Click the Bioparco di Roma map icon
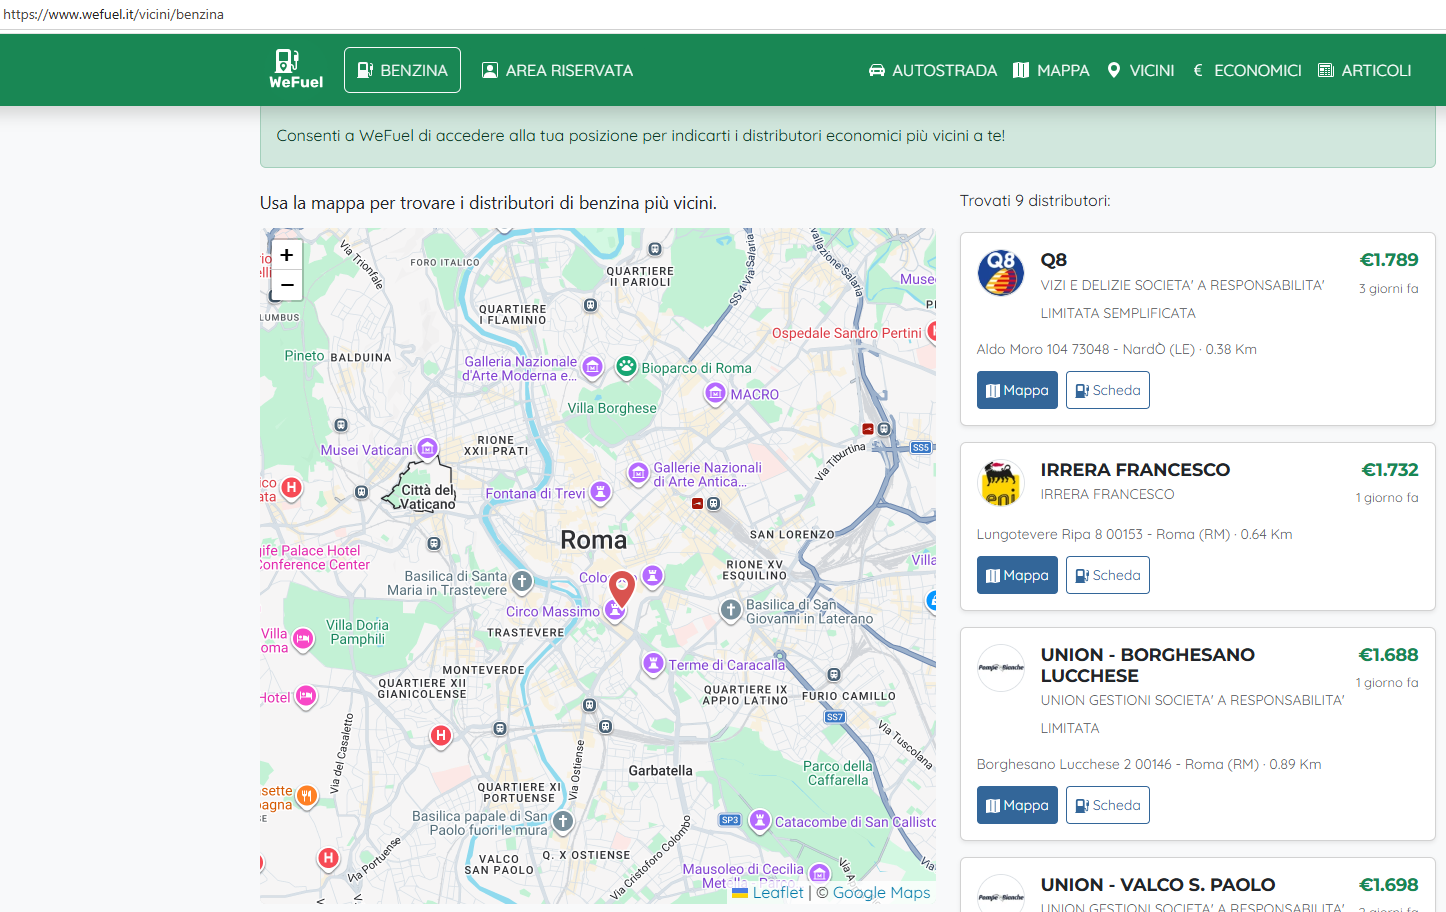Image resolution: width=1446 pixels, height=912 pixels. [x=627, y=367]
